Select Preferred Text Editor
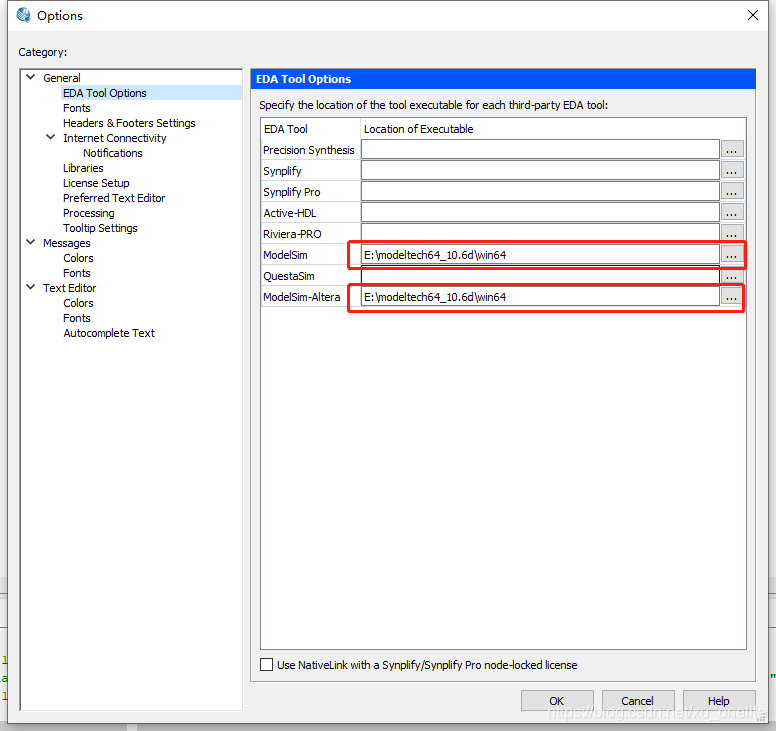This screenshot has width=776, height=731. click(114, 198)
